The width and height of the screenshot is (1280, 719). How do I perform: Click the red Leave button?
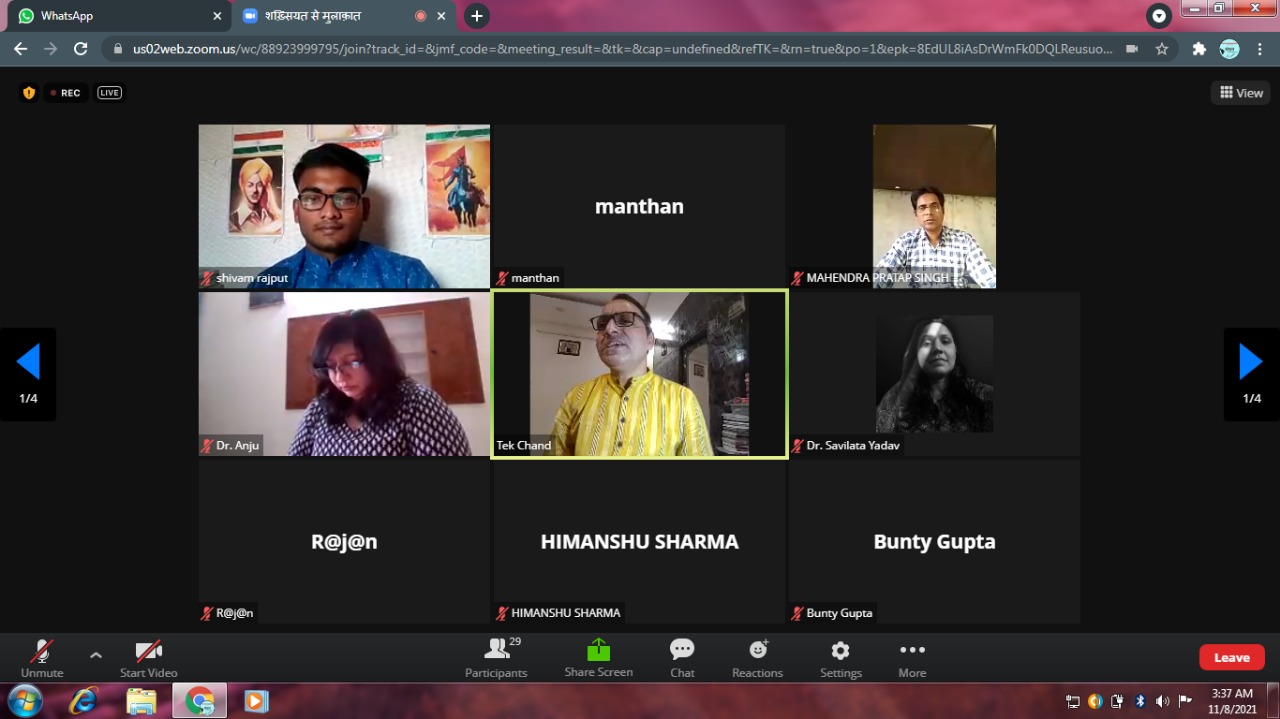(x=1231, y=657)
